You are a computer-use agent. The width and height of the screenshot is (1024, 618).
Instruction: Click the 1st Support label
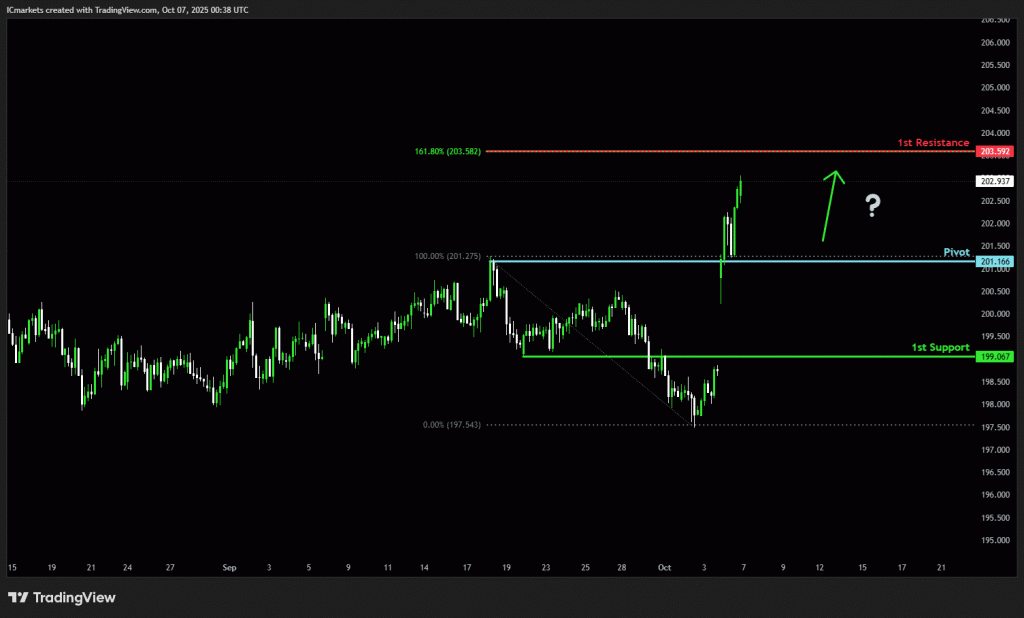pyautogui.click(x=940, y=347)
